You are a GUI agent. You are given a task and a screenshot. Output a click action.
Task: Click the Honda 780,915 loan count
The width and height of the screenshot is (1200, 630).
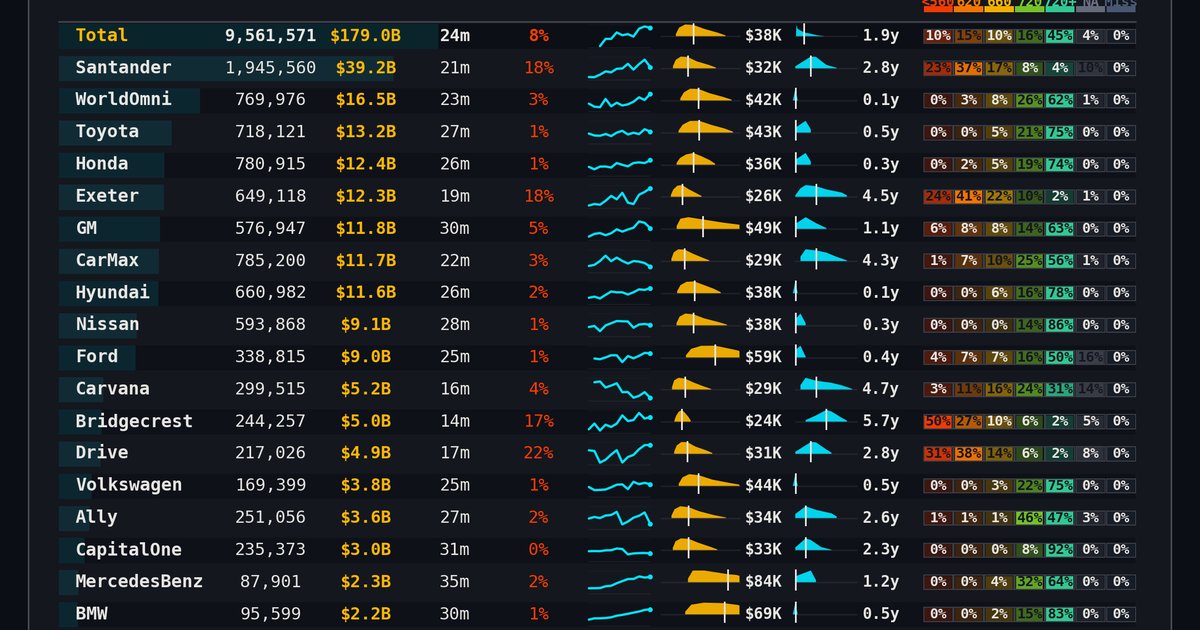point(271,164)
